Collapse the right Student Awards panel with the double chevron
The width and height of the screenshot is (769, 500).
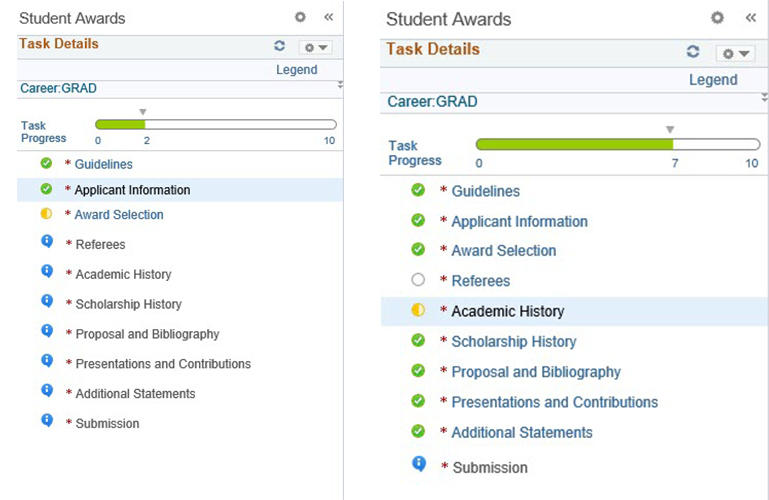[x=750, y=18]
